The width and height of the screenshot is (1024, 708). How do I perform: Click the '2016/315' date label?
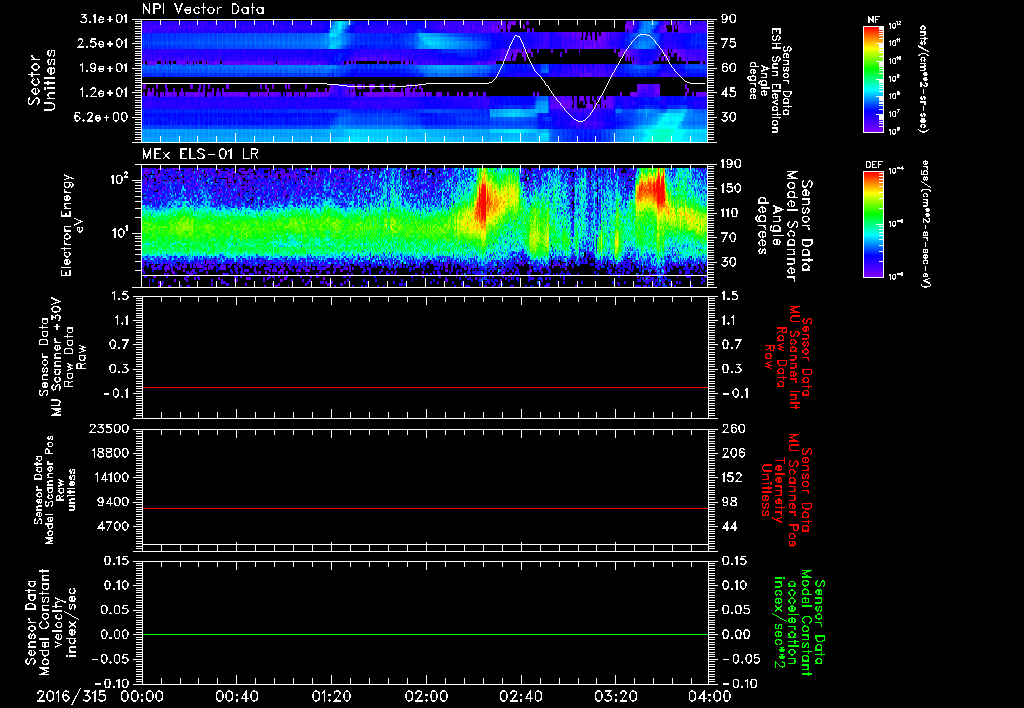[71, 696]
